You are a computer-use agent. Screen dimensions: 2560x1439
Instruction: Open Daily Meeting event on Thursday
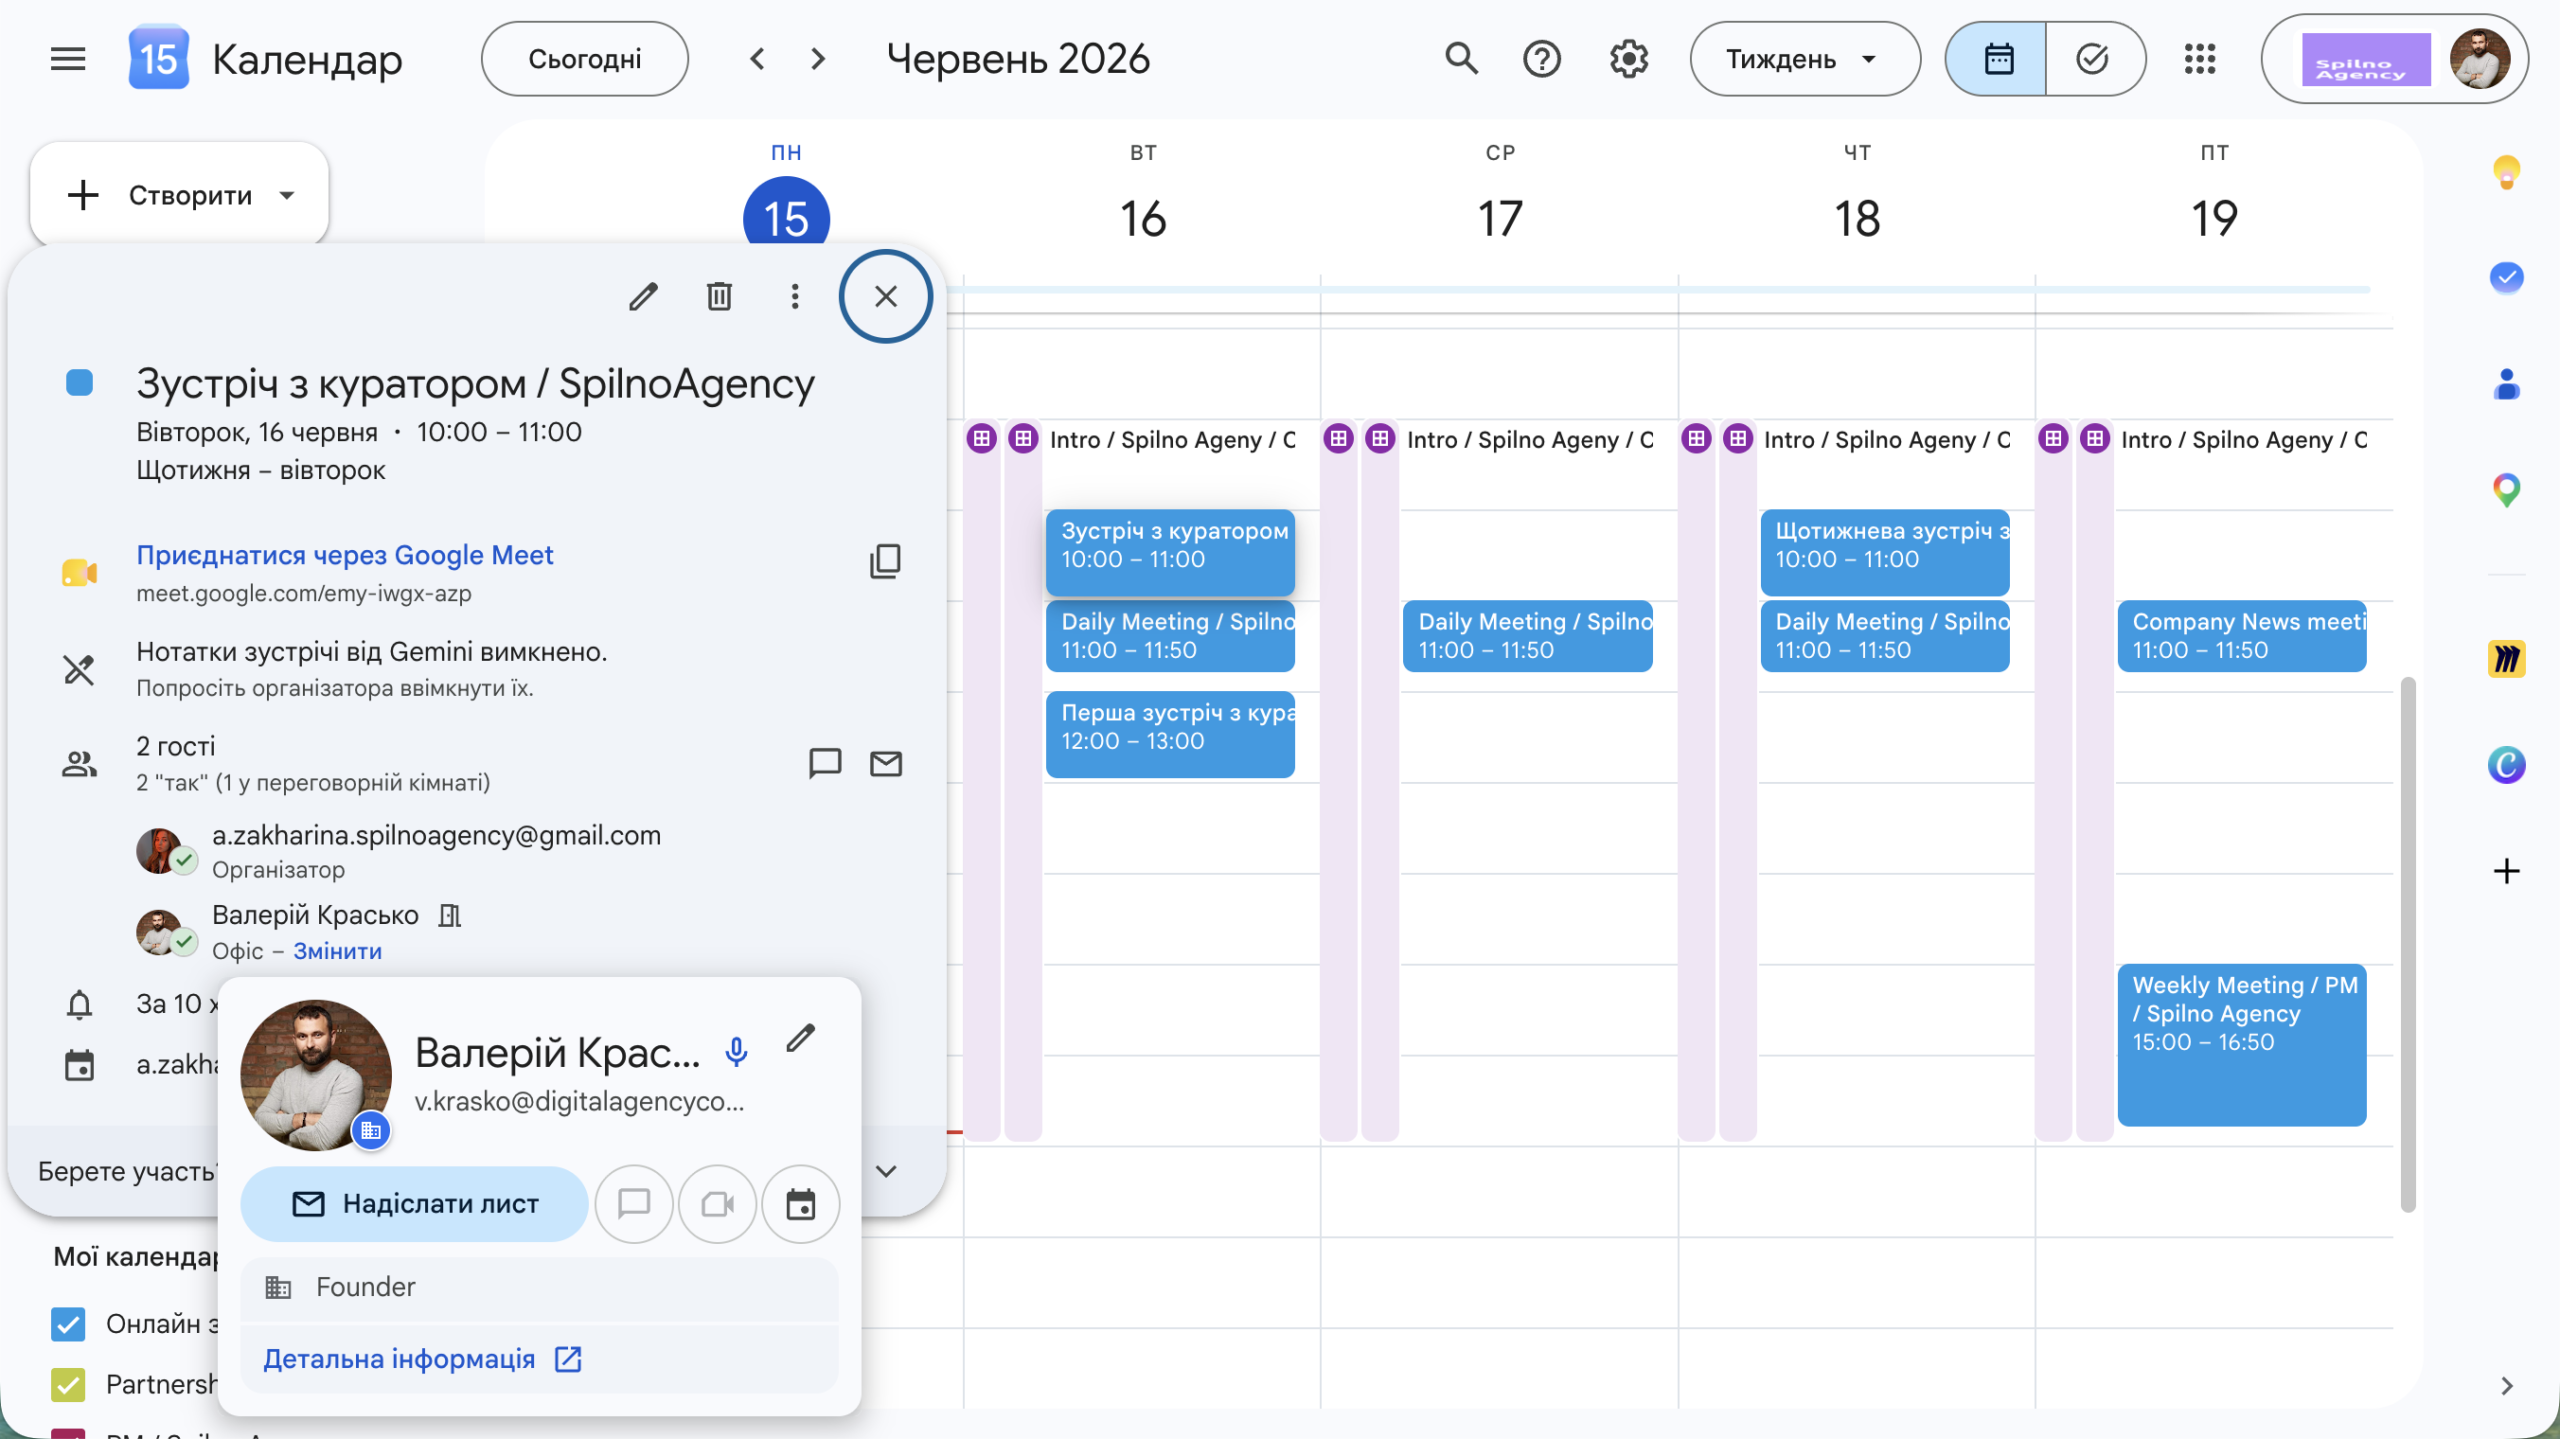(x=1885, y=636)
